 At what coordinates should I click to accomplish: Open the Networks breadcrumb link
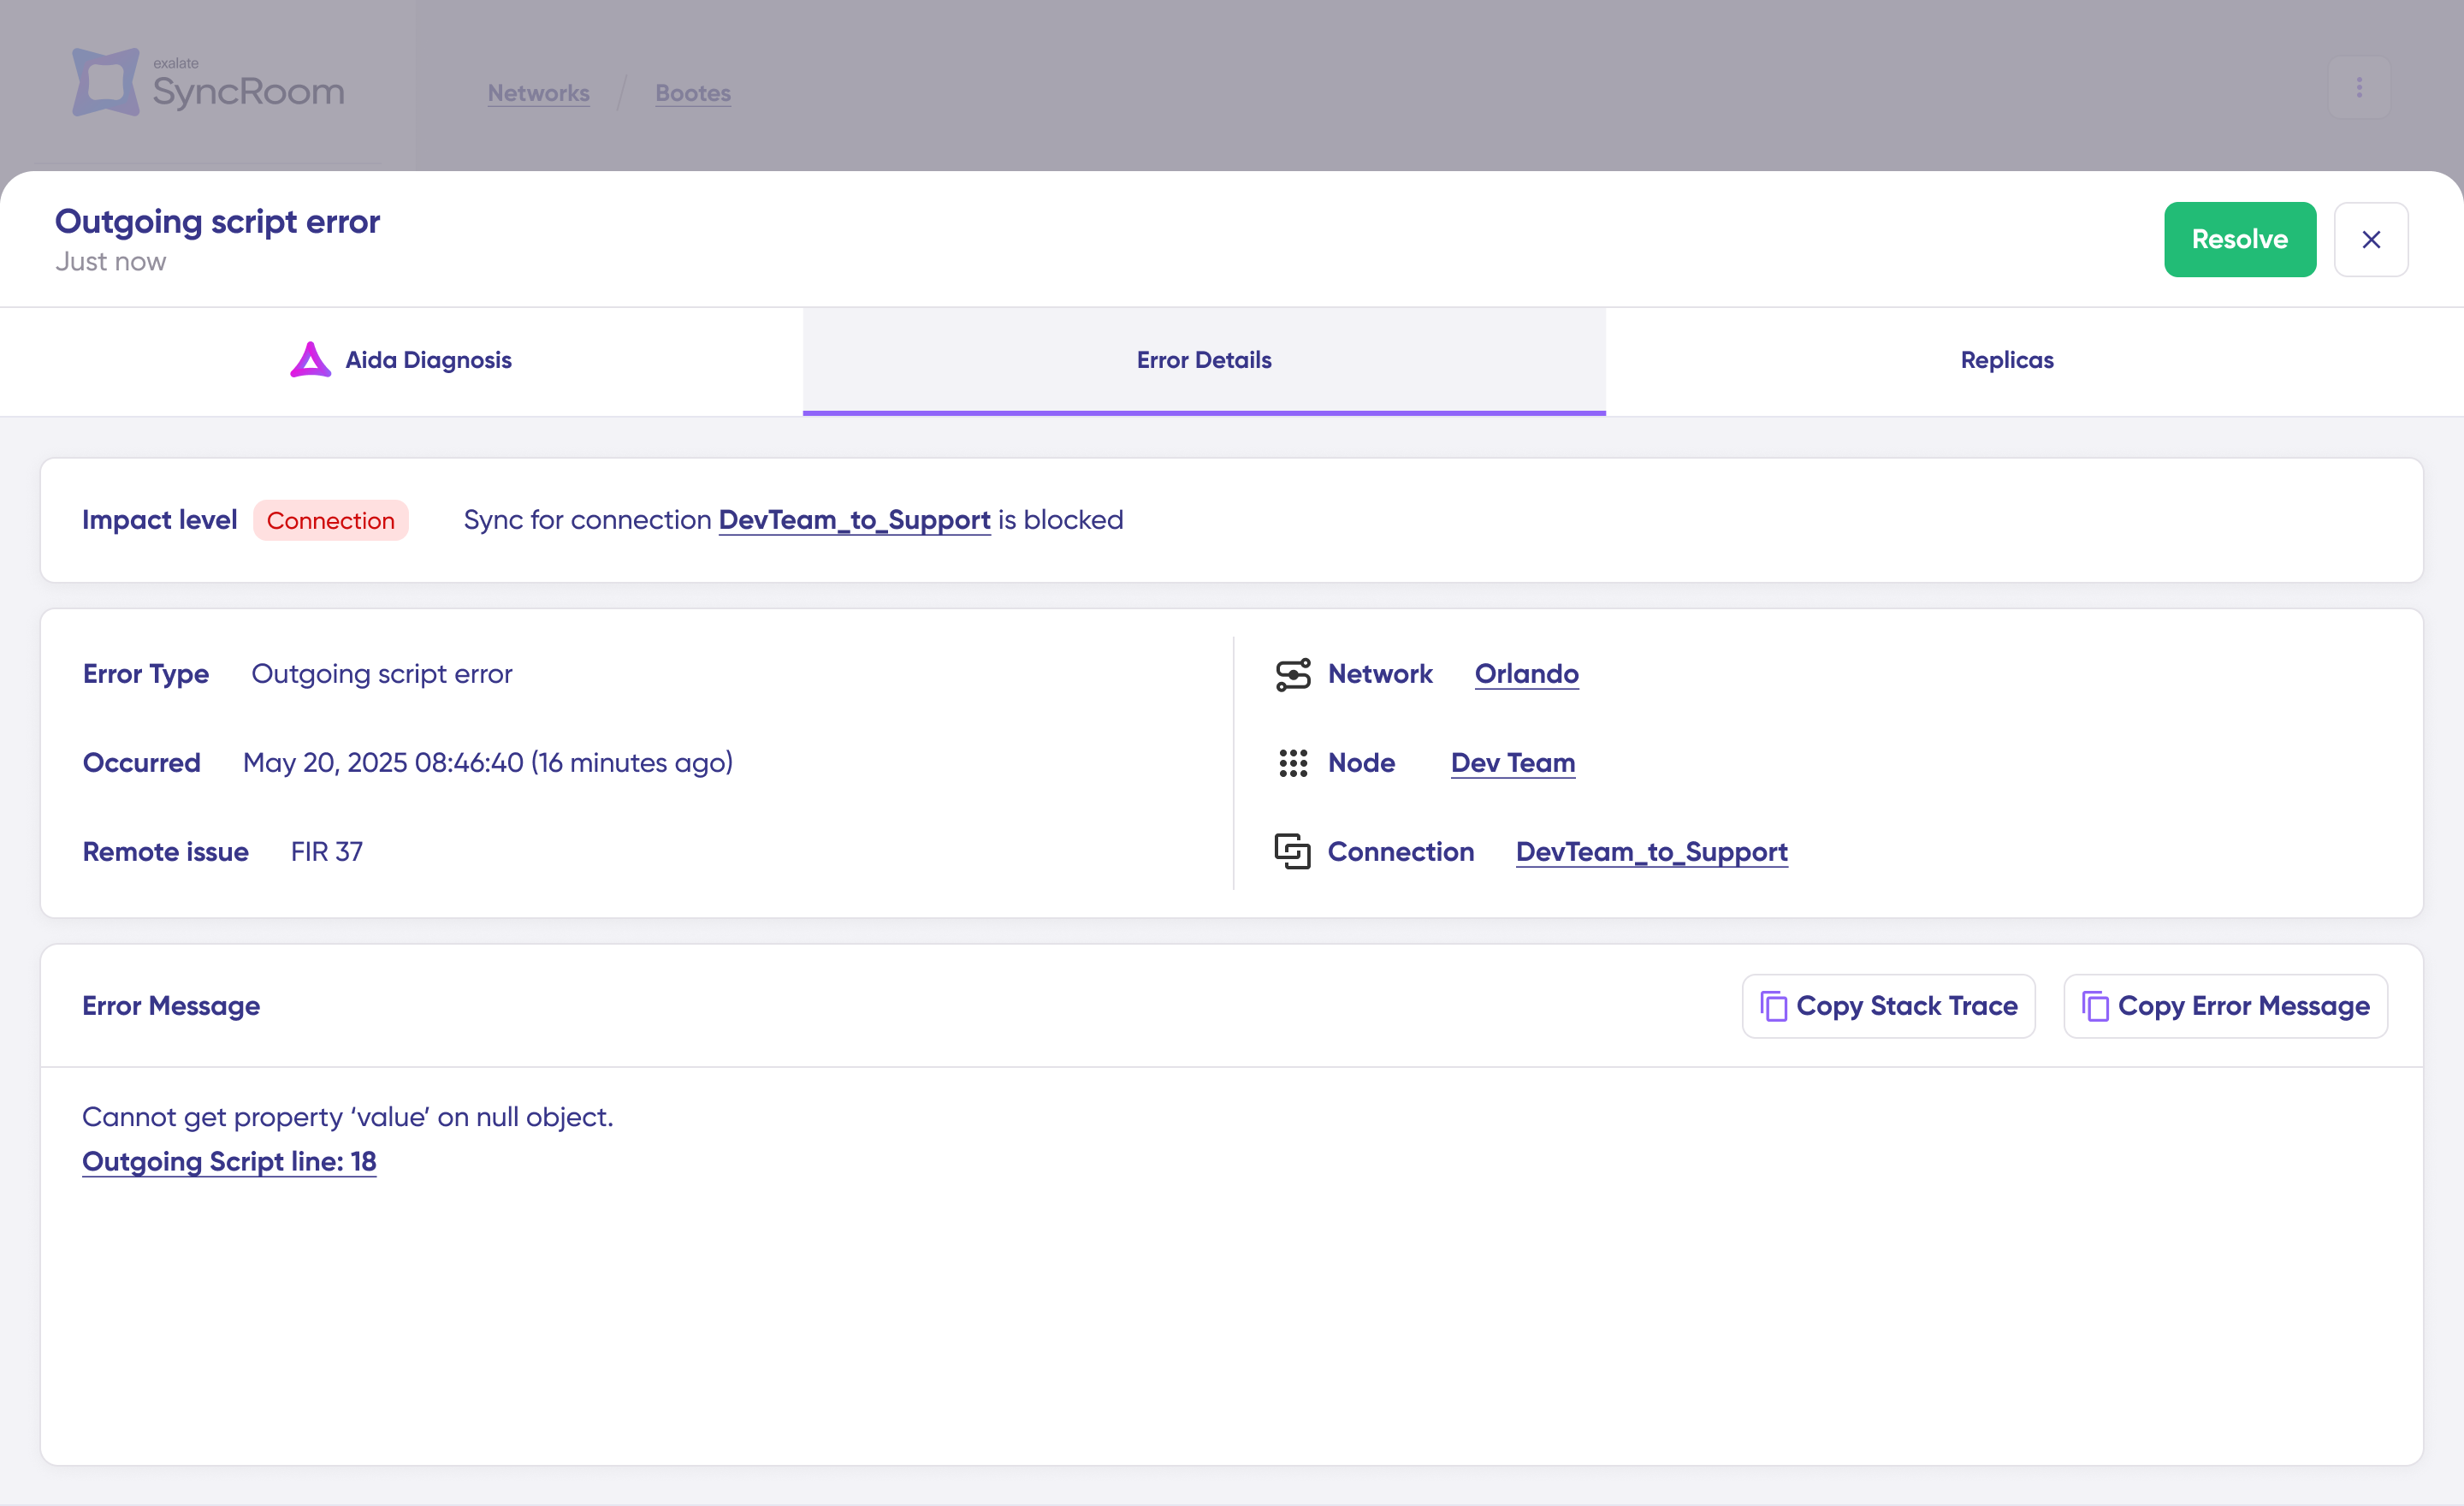(x=538, y=93)
